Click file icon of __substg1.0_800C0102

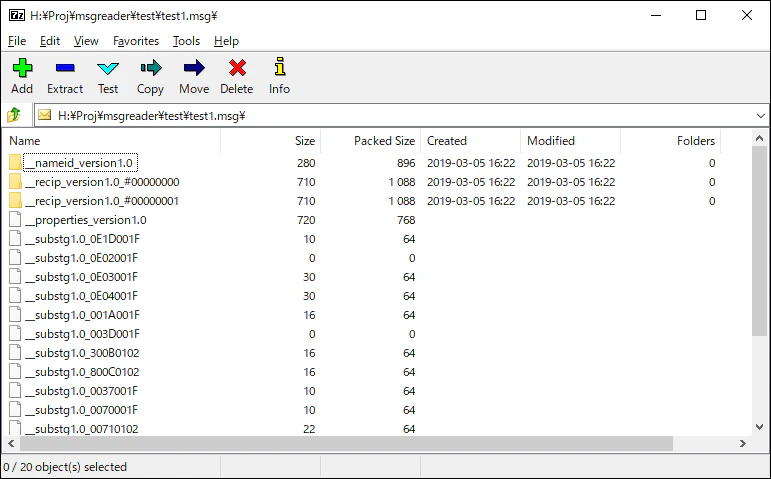(x=15, y=372)
